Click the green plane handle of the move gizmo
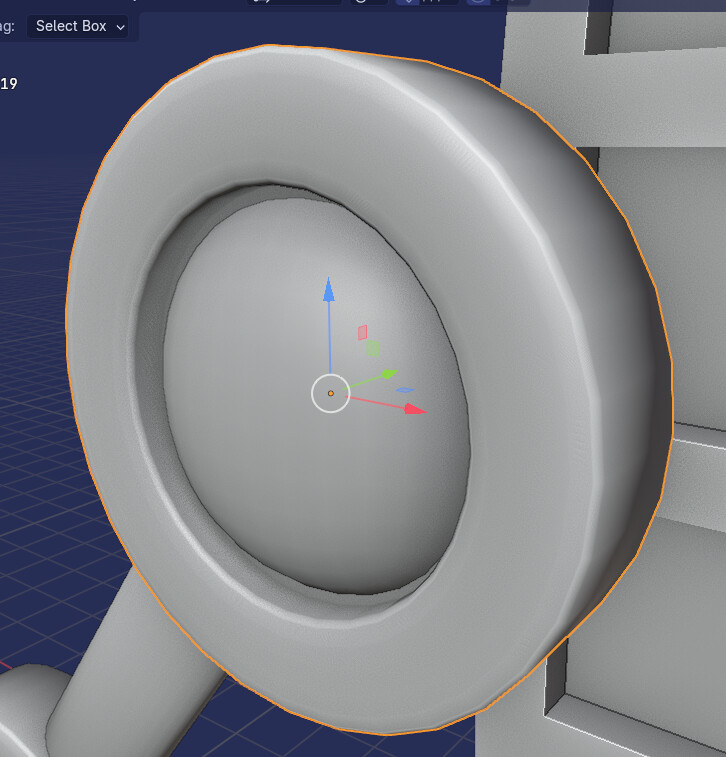The image size is (726, 757). (x=373, y=348)
